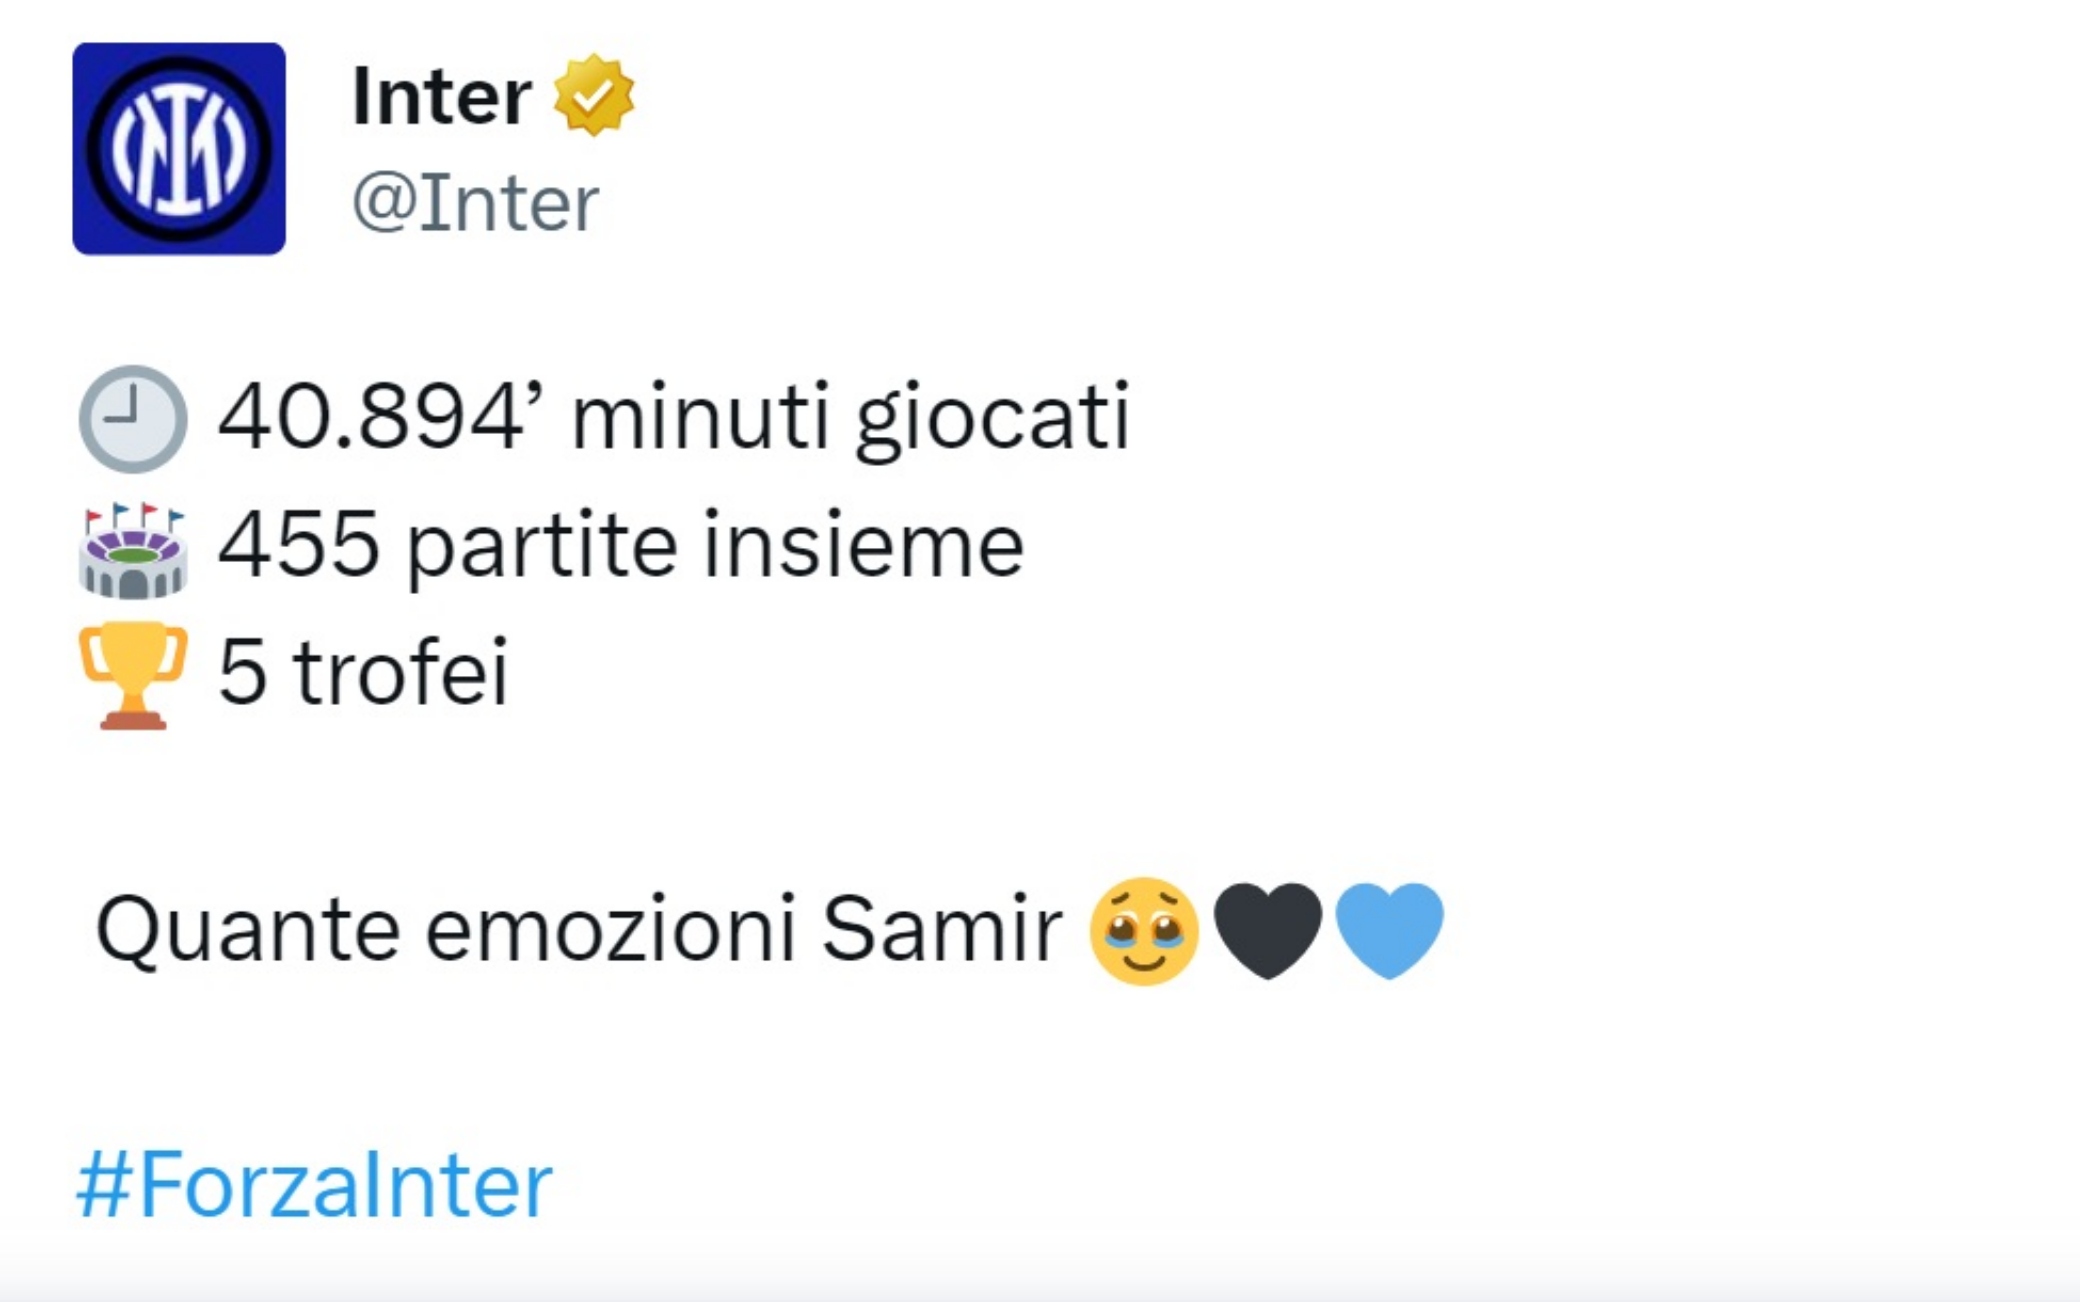Click the number 455
The image size is (2080, 1302).
pos(299,545)
